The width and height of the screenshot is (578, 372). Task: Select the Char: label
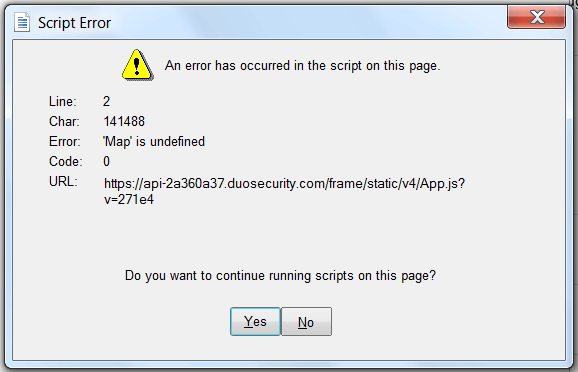[64, 121]
